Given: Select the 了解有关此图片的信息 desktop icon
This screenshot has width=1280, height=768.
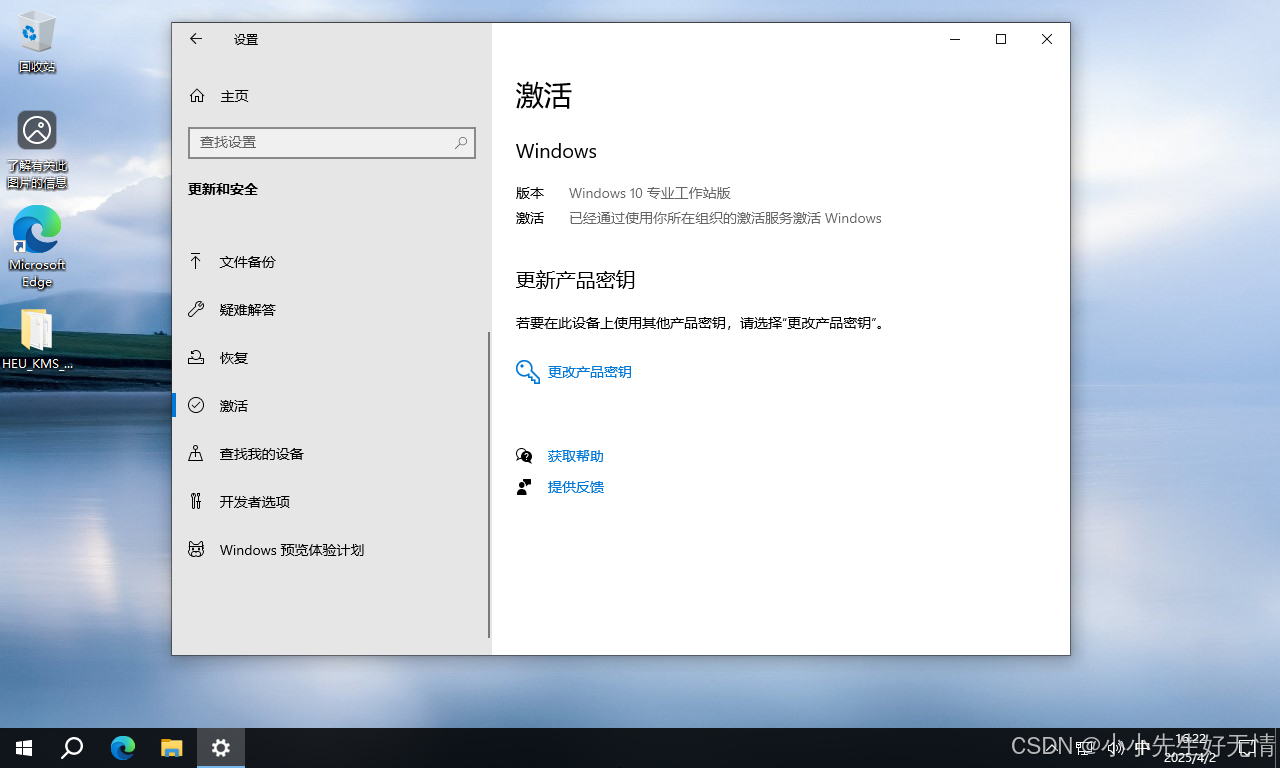Looking at the screenshot, I should (37, 150).
